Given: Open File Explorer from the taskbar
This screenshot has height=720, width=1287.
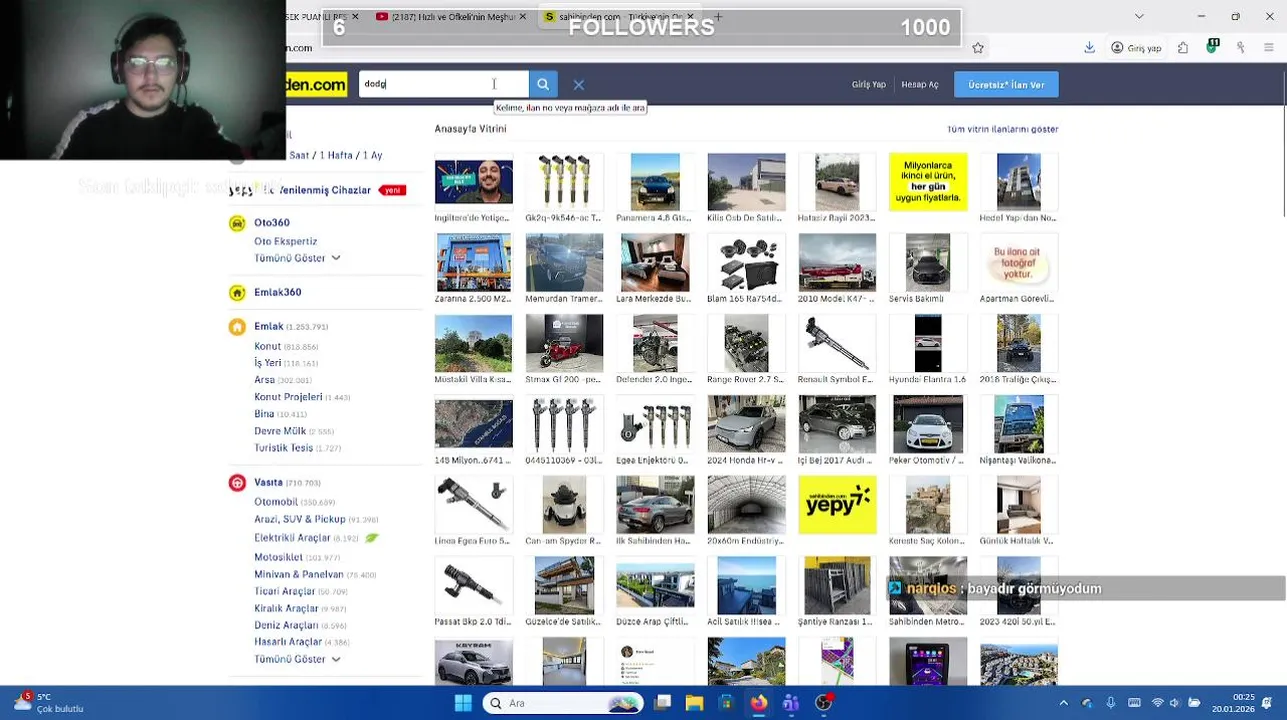Looking at the screenshot, I should pos(694,703).
